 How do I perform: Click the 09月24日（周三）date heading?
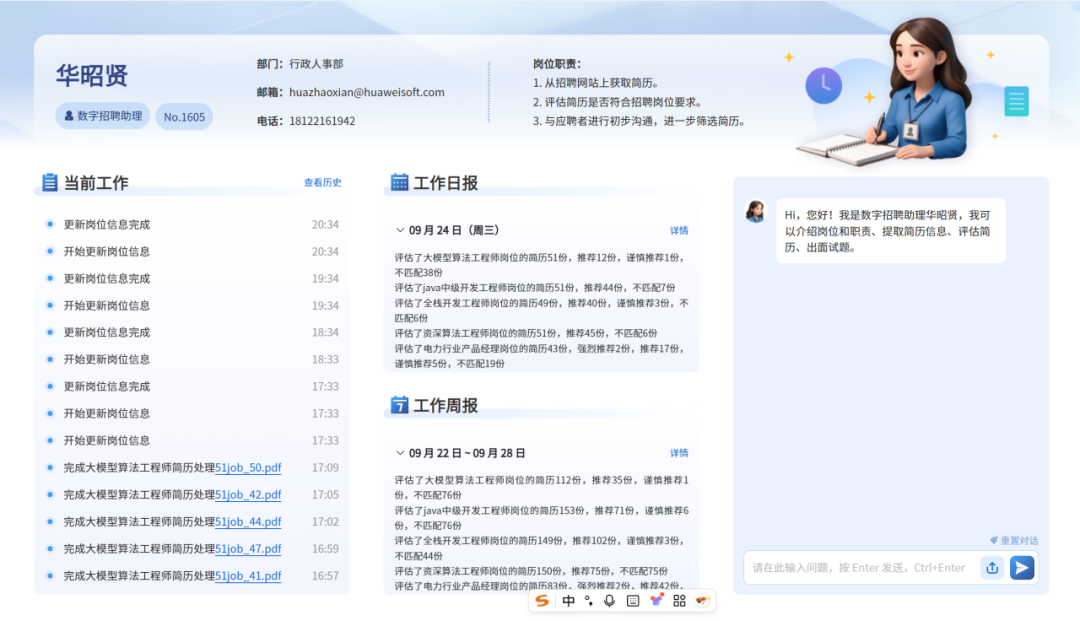[x=454, y=230]
